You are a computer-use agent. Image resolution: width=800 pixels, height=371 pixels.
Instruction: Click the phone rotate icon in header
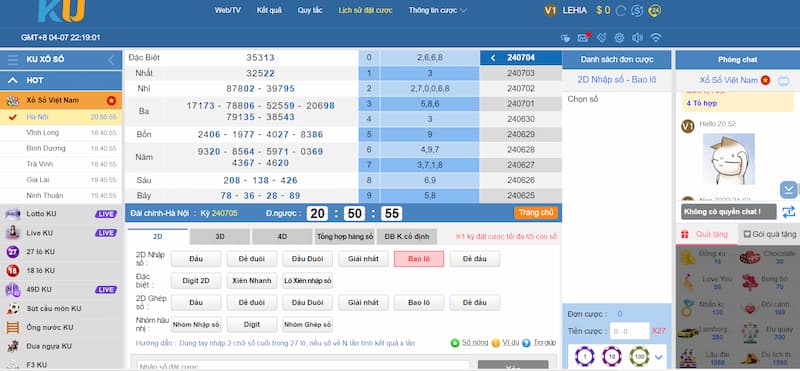[x=602, y=38]
